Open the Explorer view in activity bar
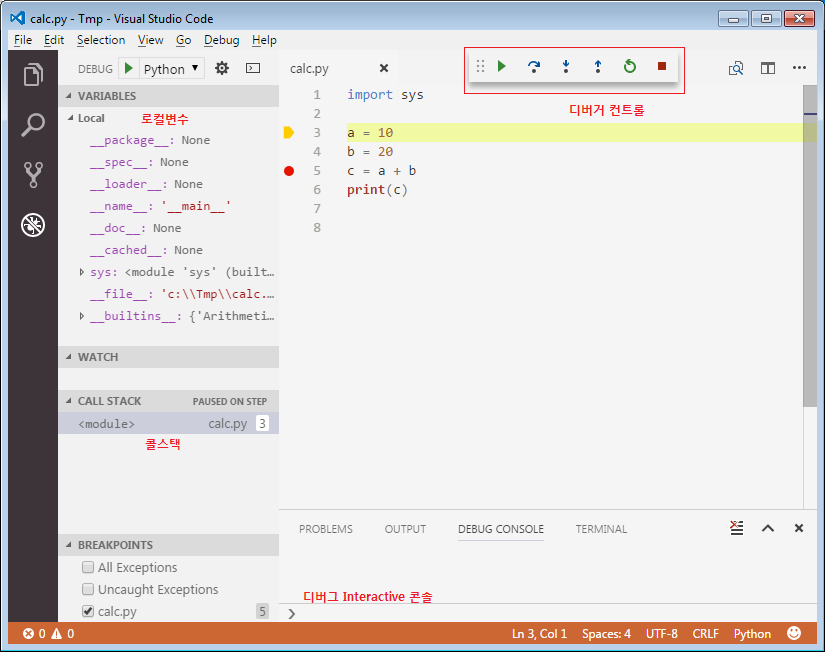The height and width of the screenshot is (652, 825). (33, 74)
